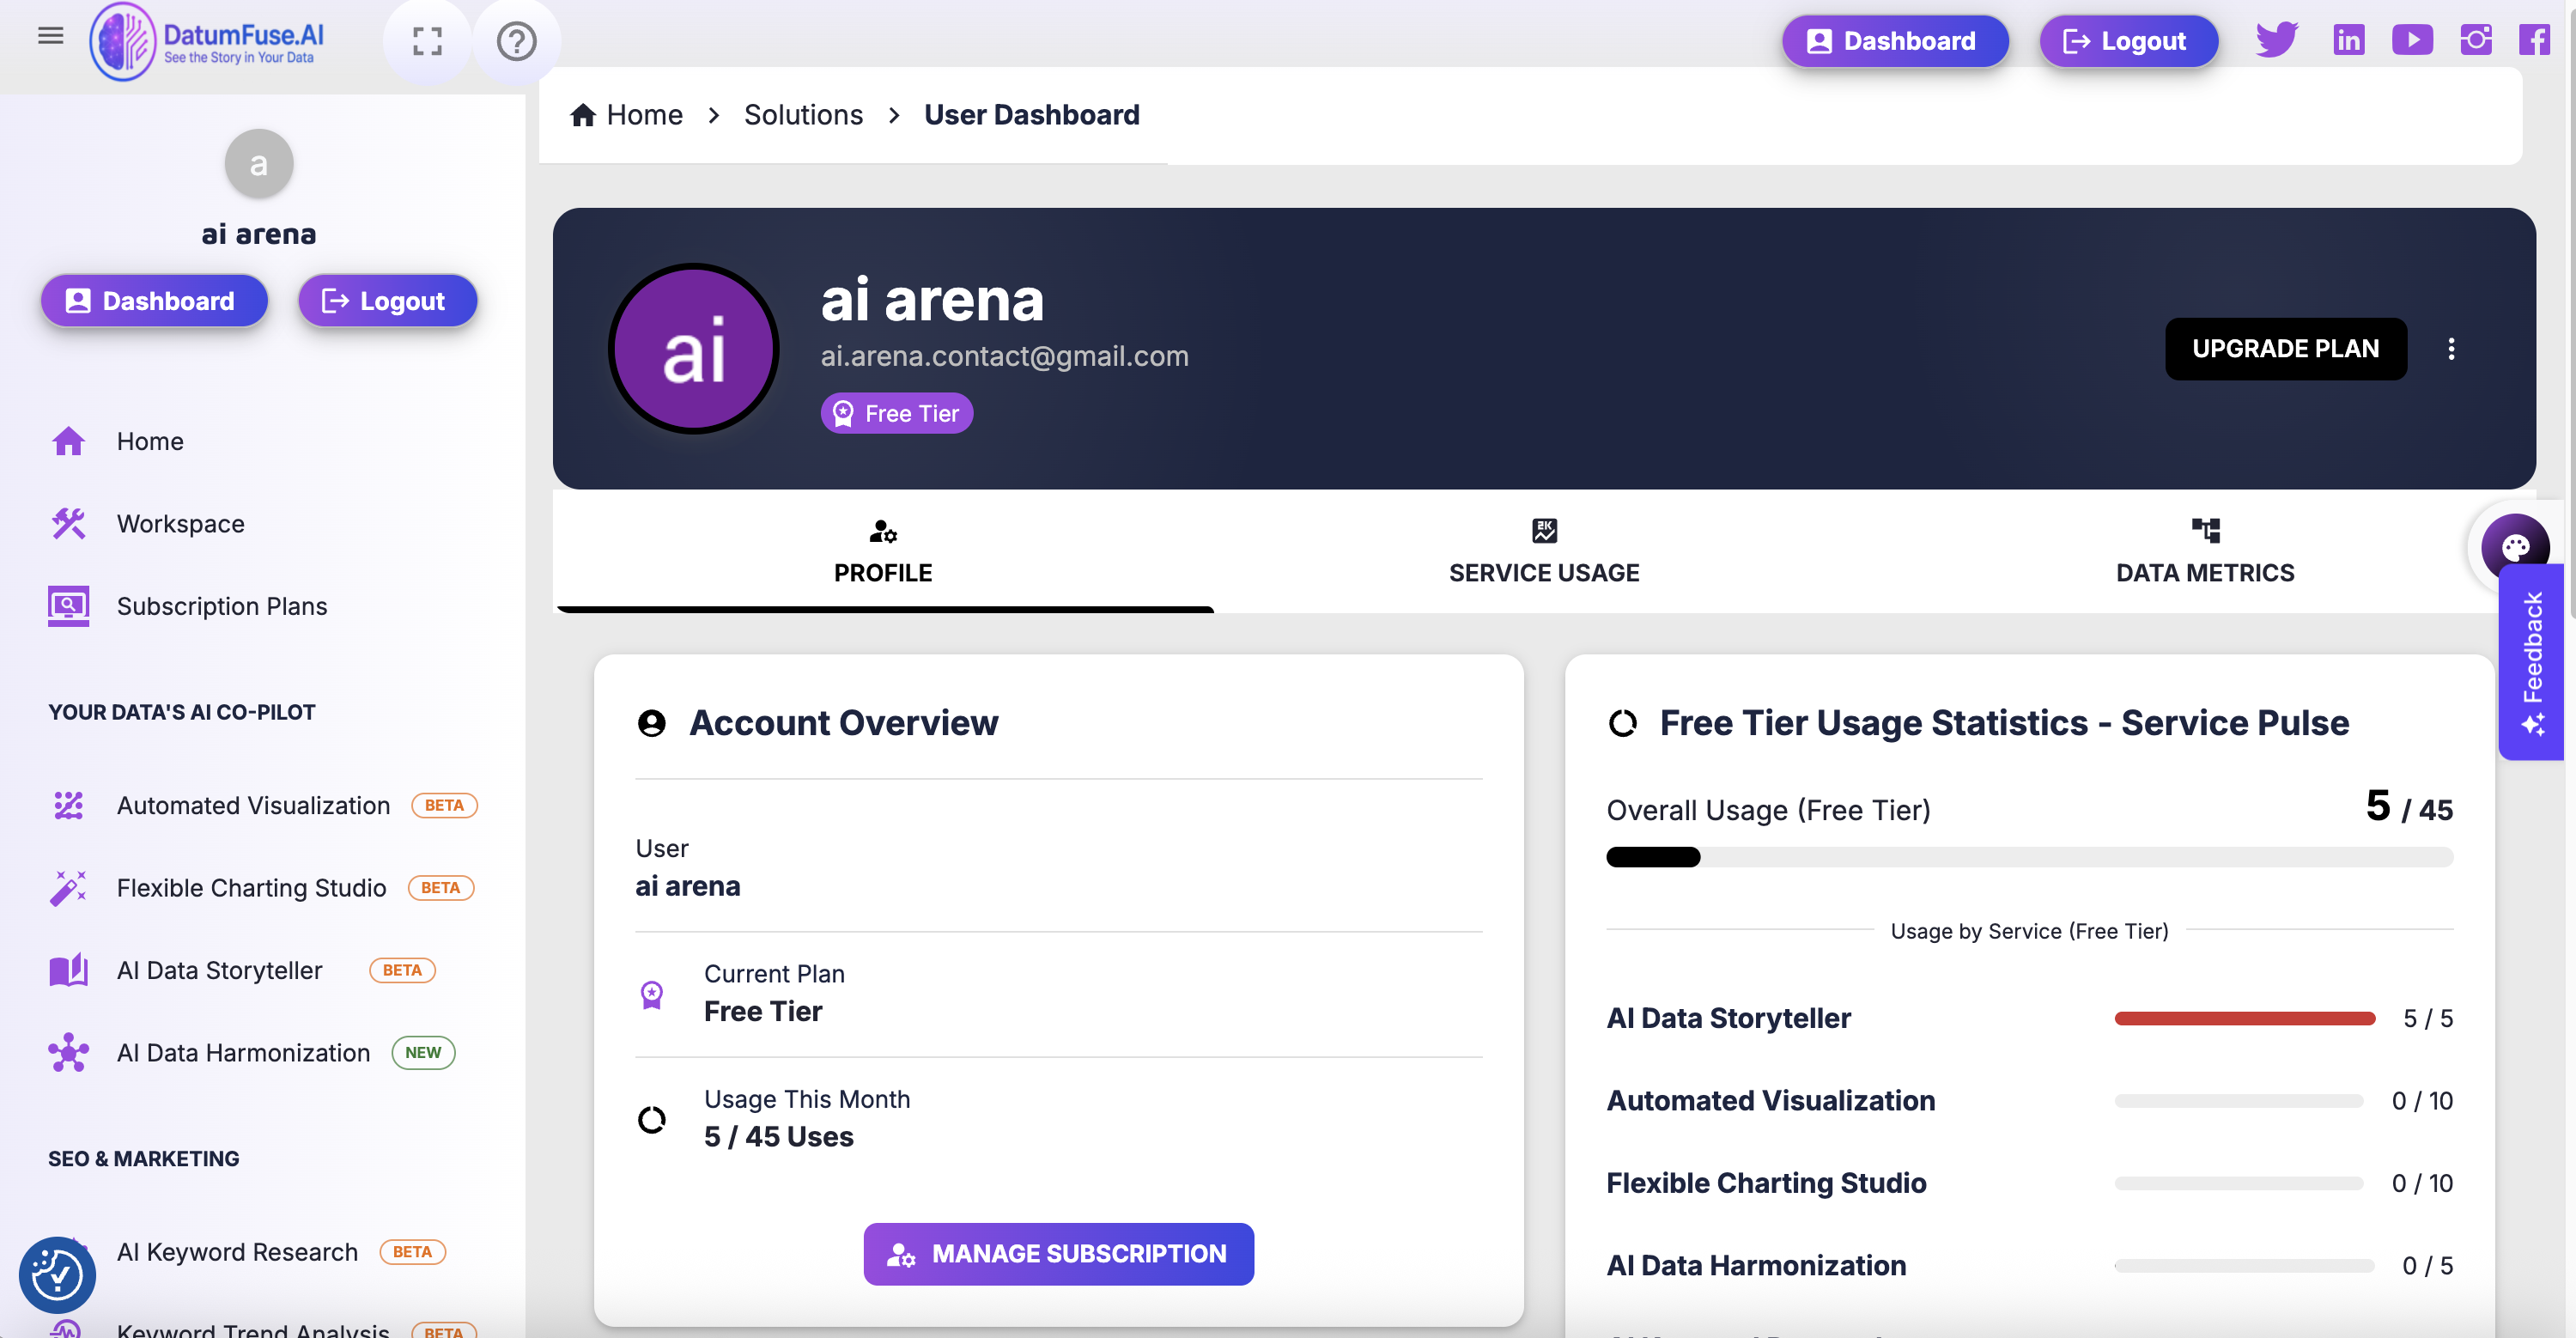The width and height of the screenshot is (2576, 1338).
Task: Open the Feedback side tab
Action: (2531, 661)
